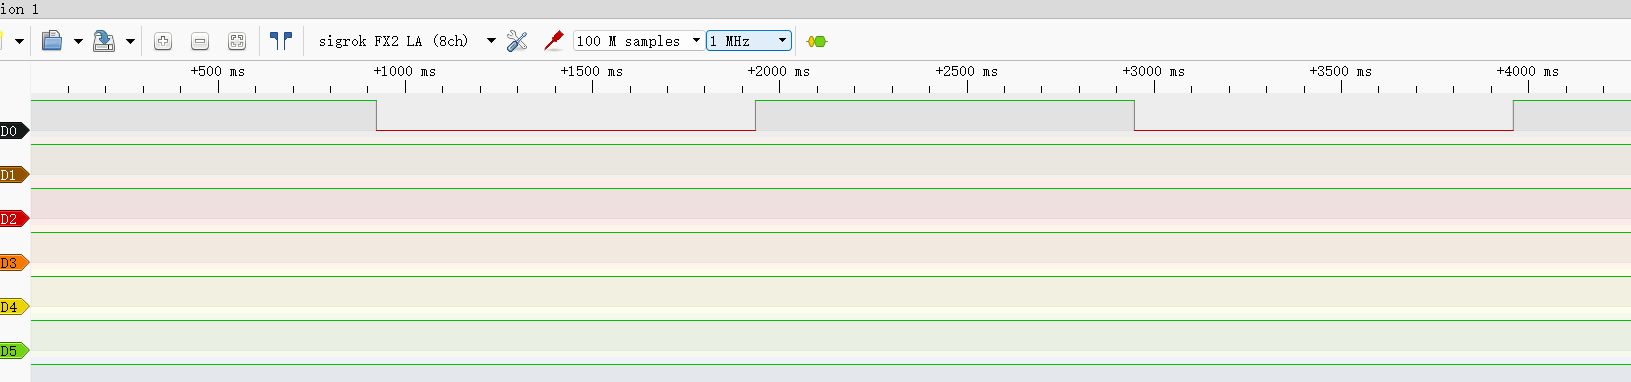Select the D0 channel label
1631x382 pixels.
(x=14, y=131)
